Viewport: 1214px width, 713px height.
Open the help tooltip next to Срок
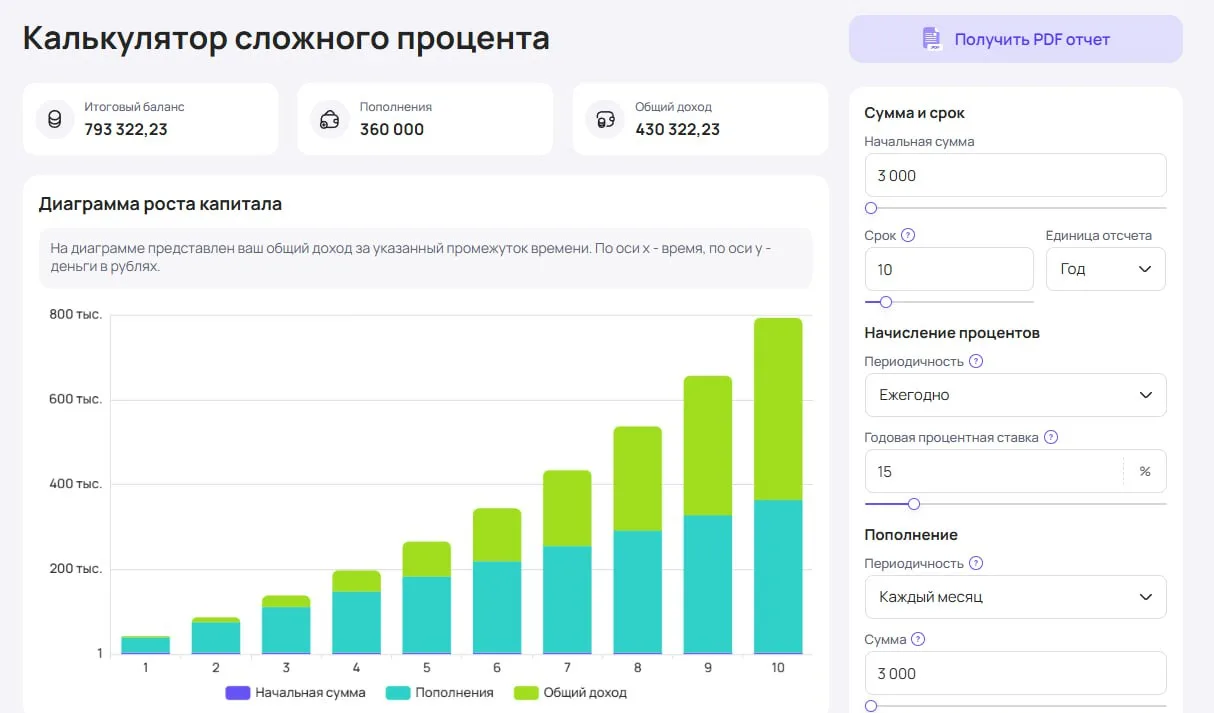[x=908, y=236]
